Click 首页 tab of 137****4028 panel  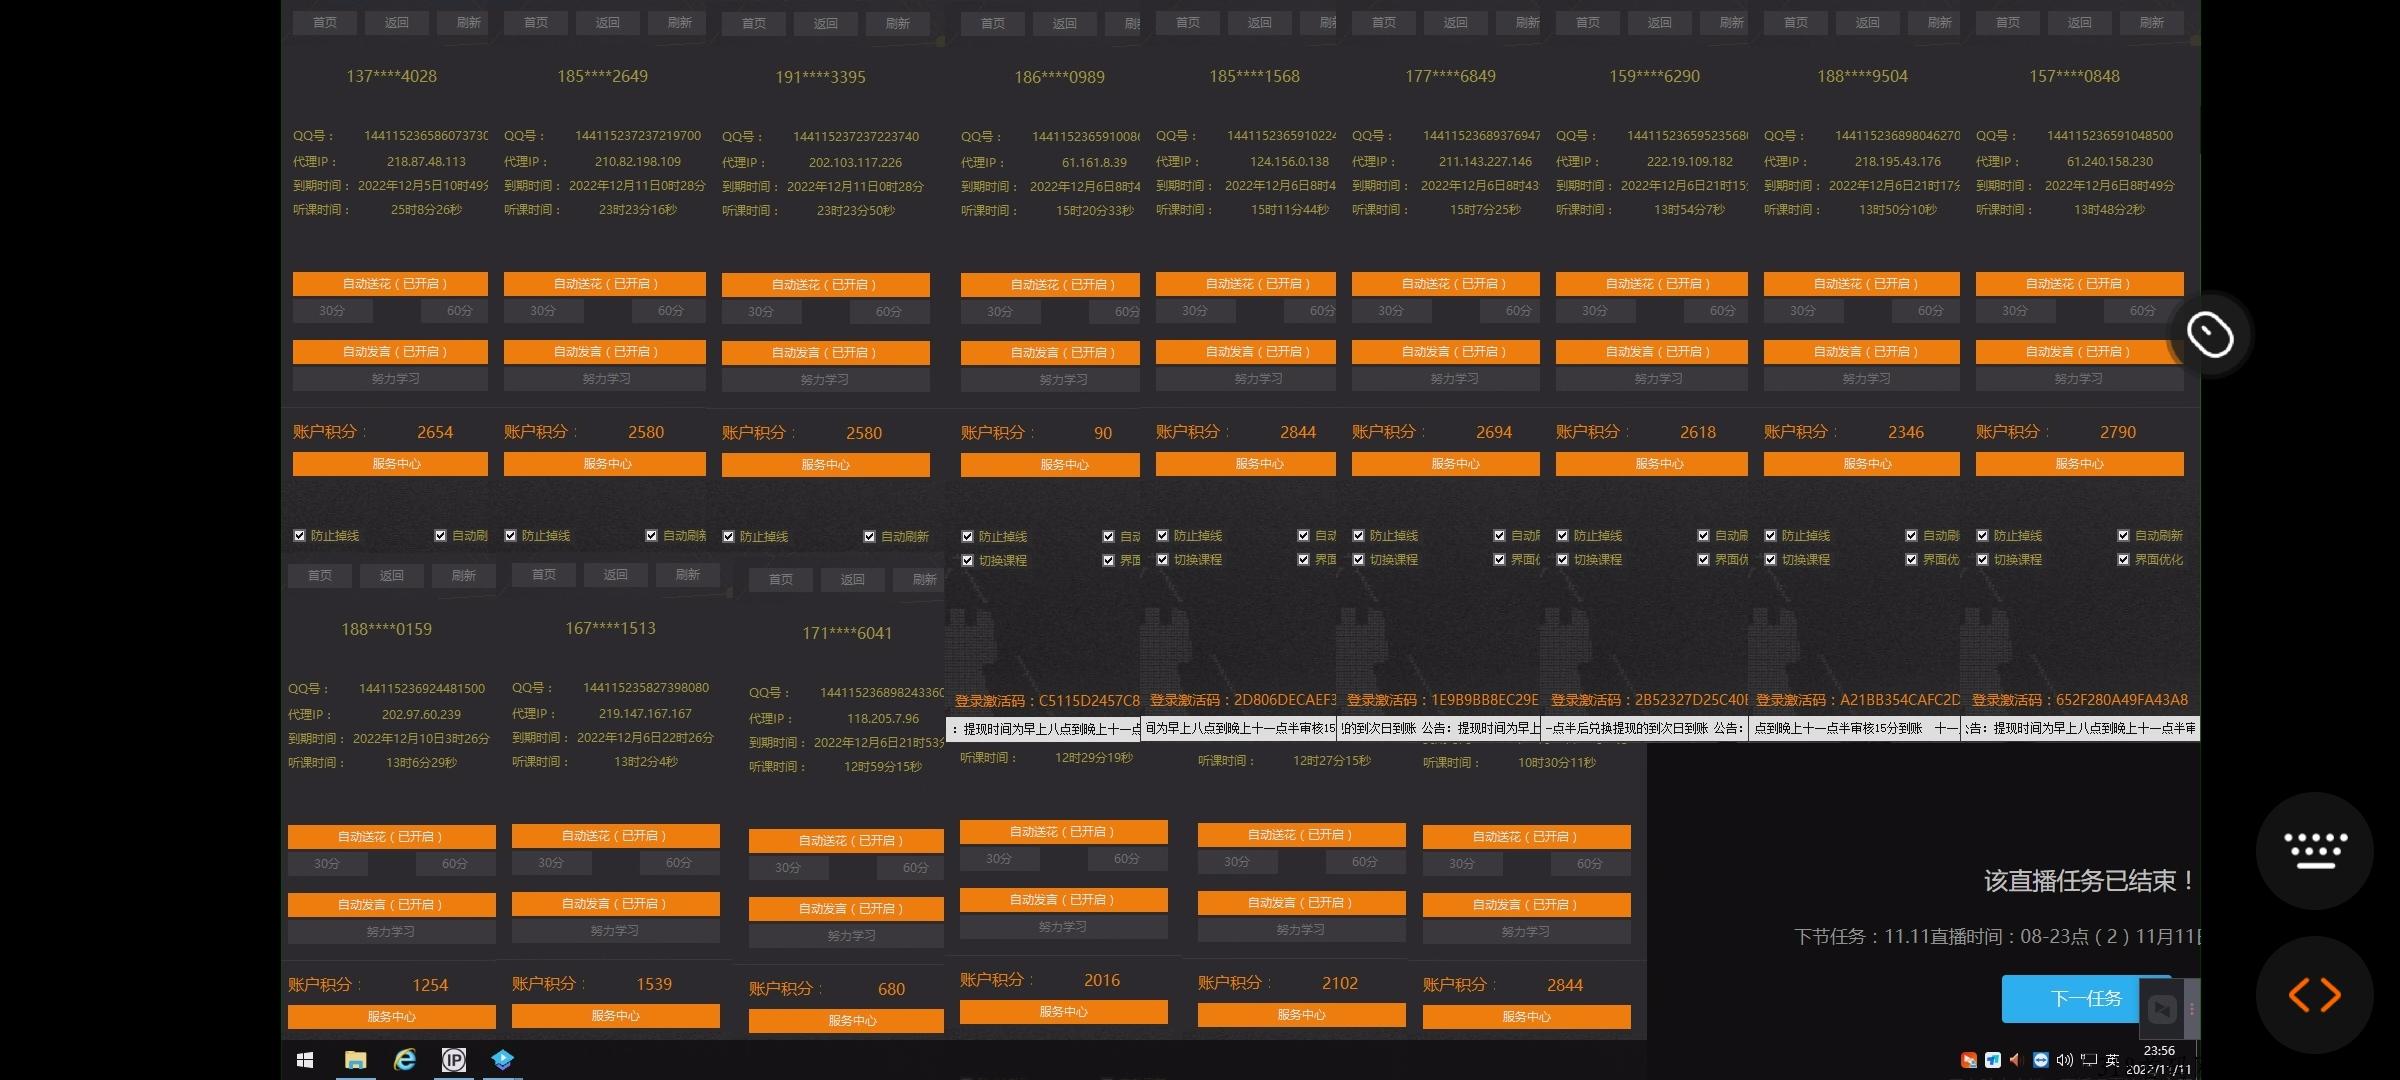pos(325,22)
